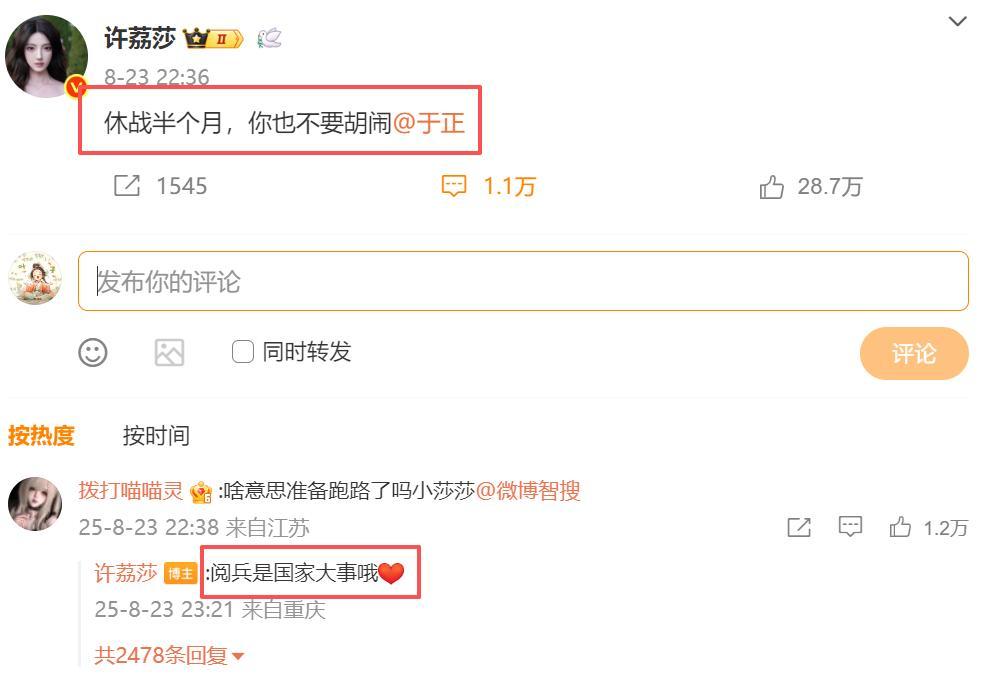Click the dove badge icon next to username
Image resolution: width=987 pixels, height=678 pixels.
(x=269, y=38)
